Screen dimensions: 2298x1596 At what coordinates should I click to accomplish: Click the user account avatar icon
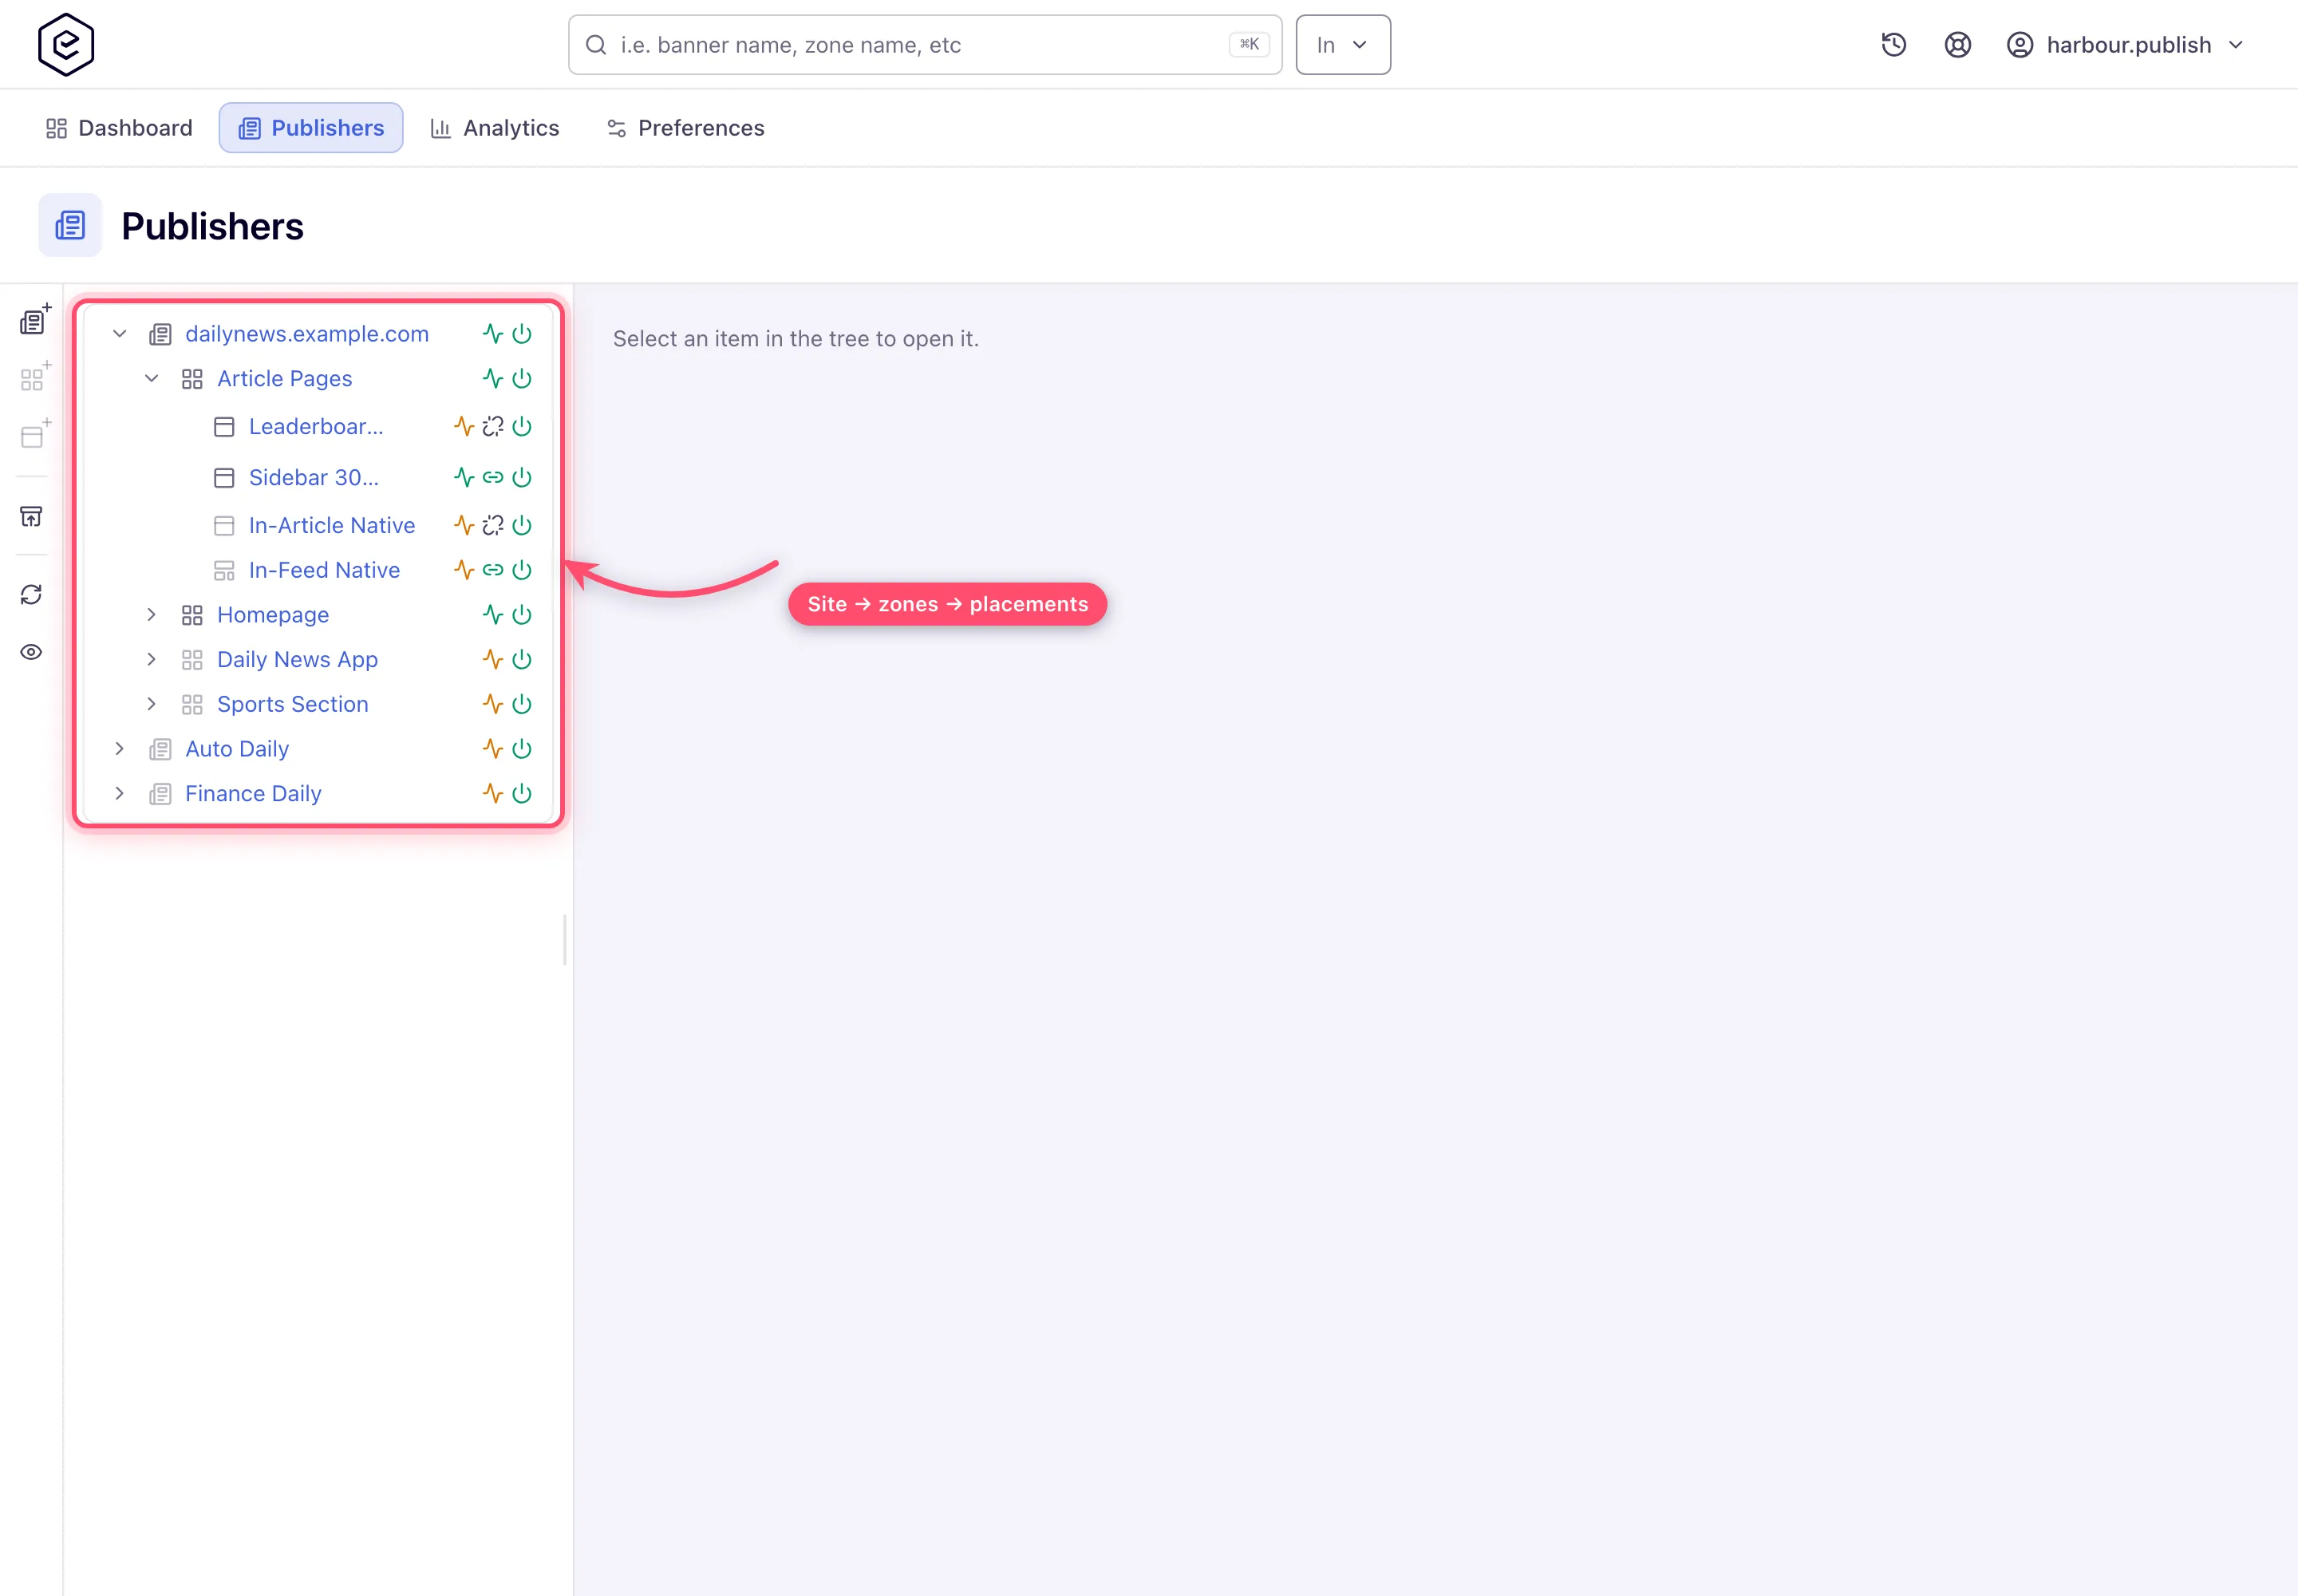[2019, 45]
